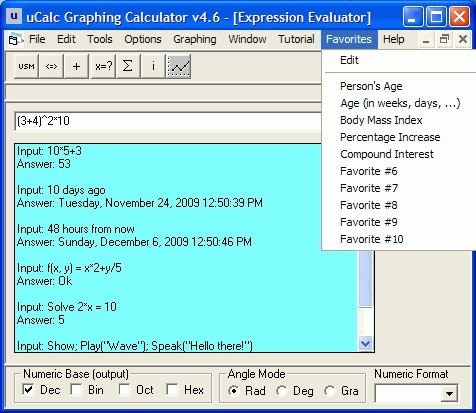Image resolution: width=476 pixels, height=413 pixels.
Task: Minimize the inner Expression Evaluator window
Action: click(x=426, y=40)
